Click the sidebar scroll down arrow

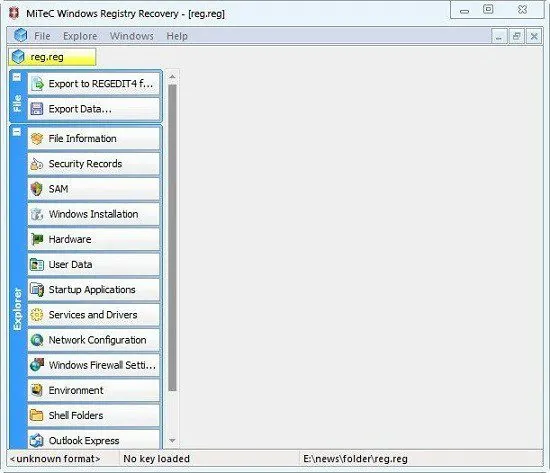pos(172,440)
